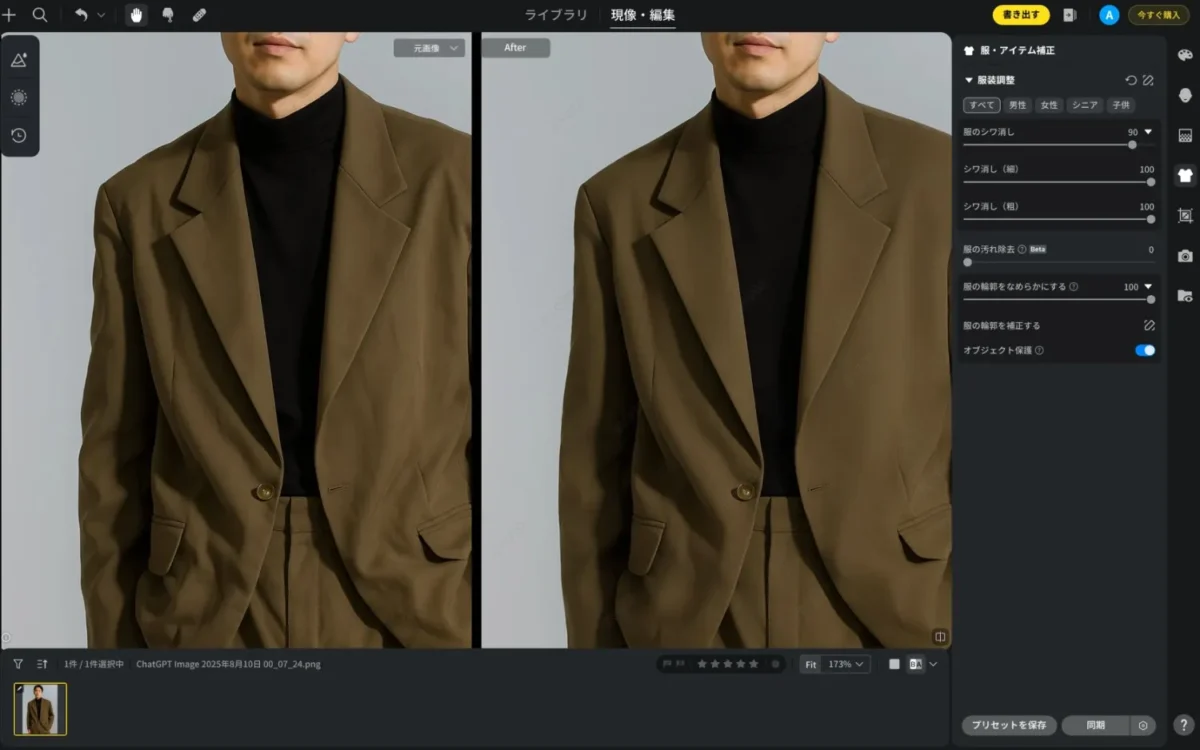This screenshot has width=1200, height=750.
Task: Open the folder preview panel icon
Action: (x=1185, y=295)
